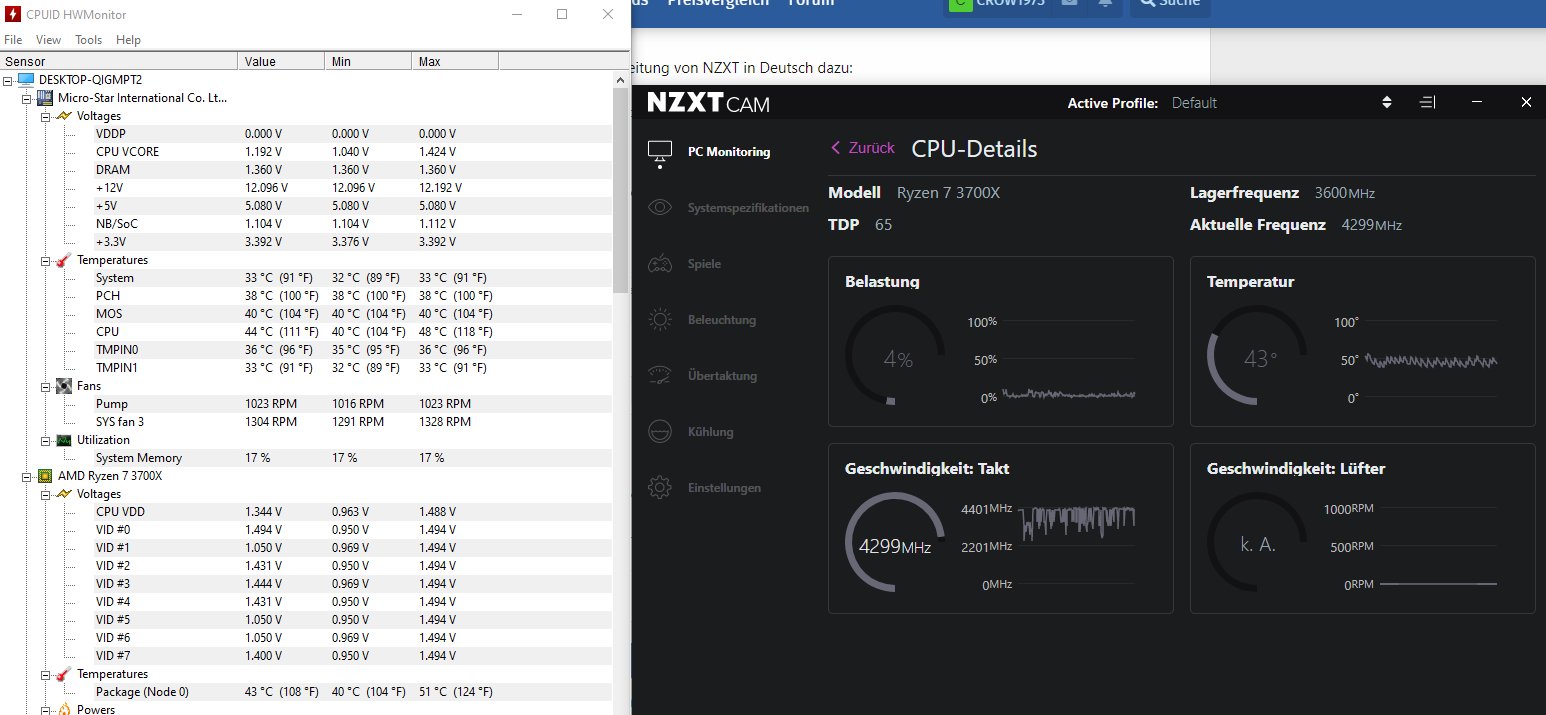Collapse the CPU Temperatures group
1546x715 pixels.
[x=45, y=674]
